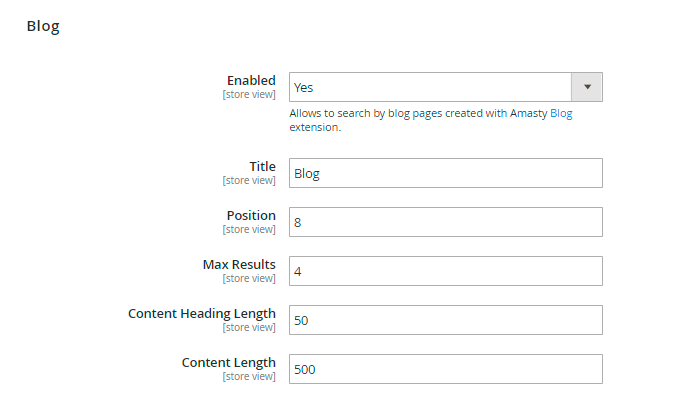Click the Position field with value 8

[x=446, y=222]
